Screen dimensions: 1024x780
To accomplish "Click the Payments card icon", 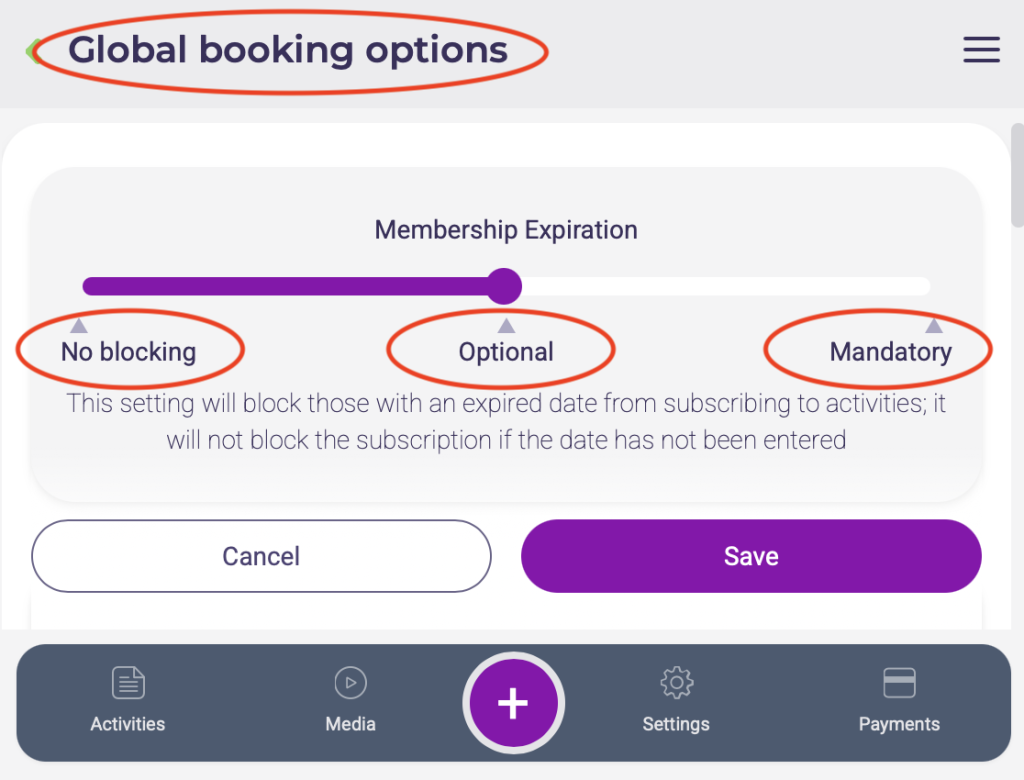I will pos(899,683).
